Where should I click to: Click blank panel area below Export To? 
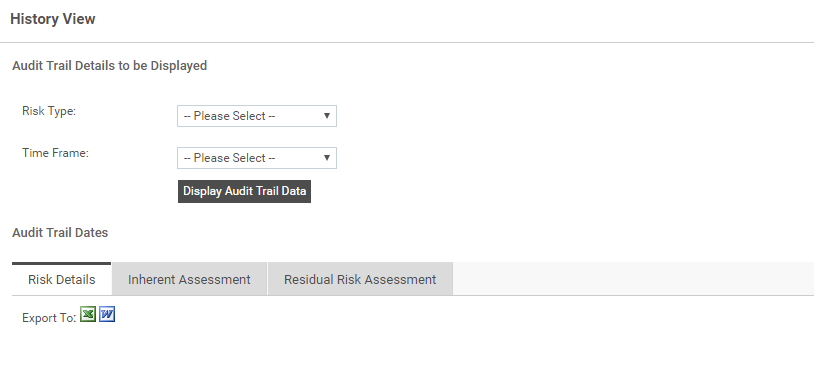(413, 346)
